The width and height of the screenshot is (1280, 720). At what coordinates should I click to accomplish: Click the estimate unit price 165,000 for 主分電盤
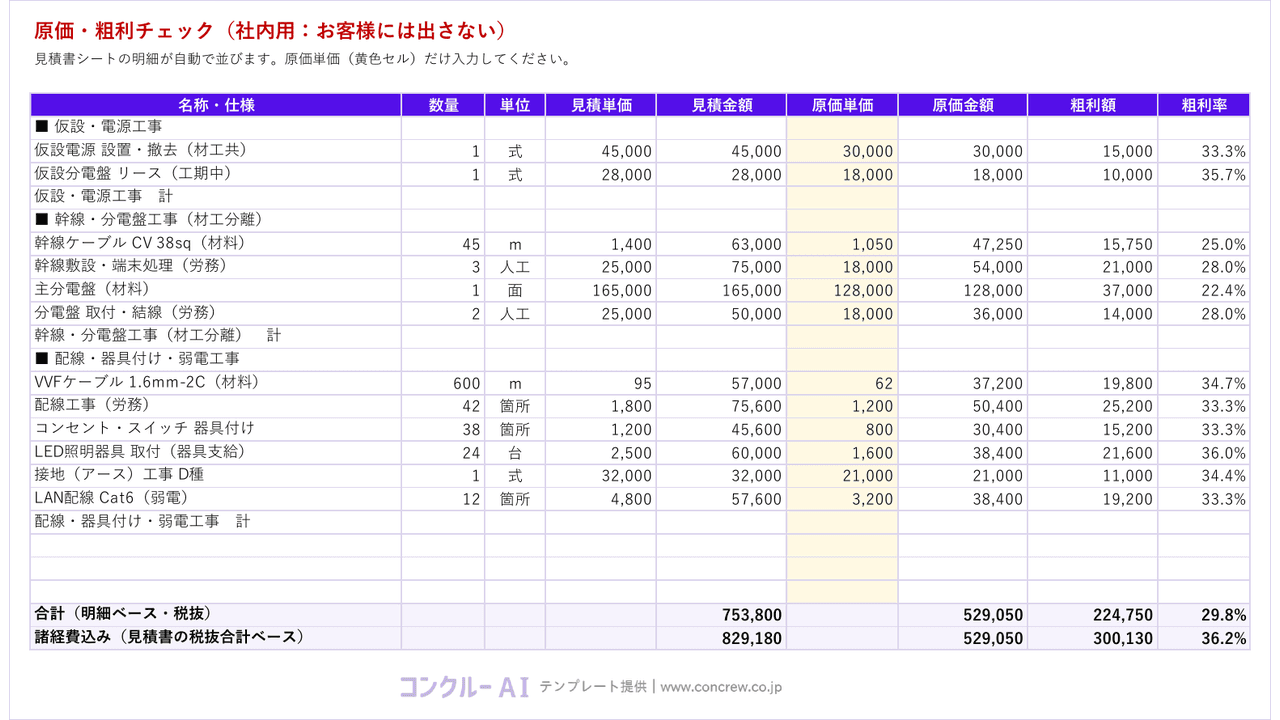click(622, 291)
